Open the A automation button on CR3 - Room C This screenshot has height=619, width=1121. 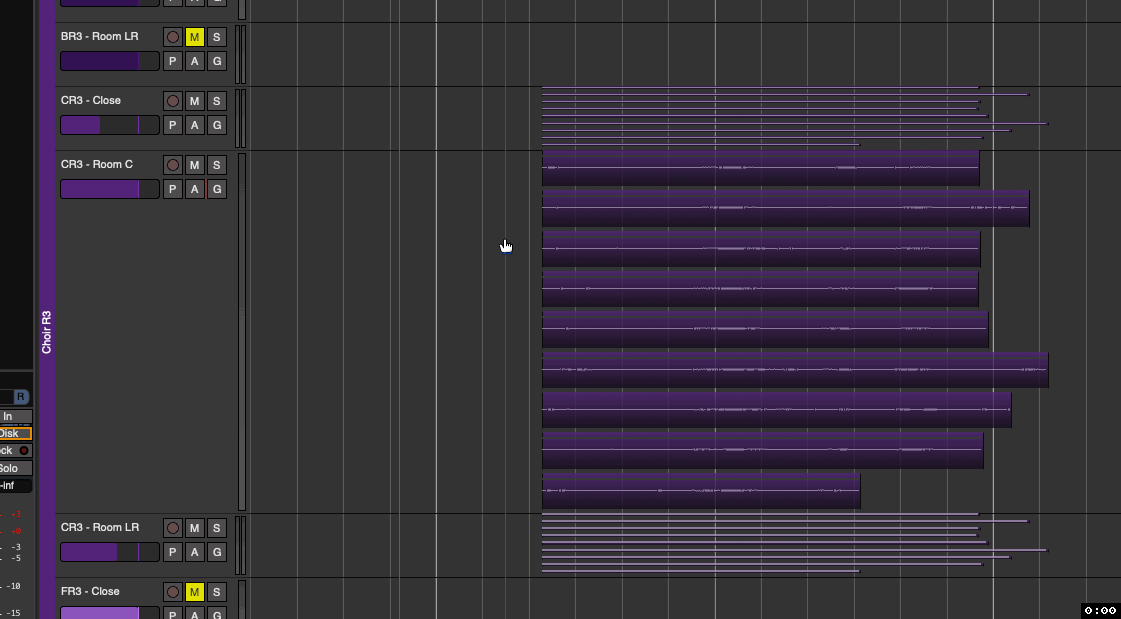coord(194,188)
